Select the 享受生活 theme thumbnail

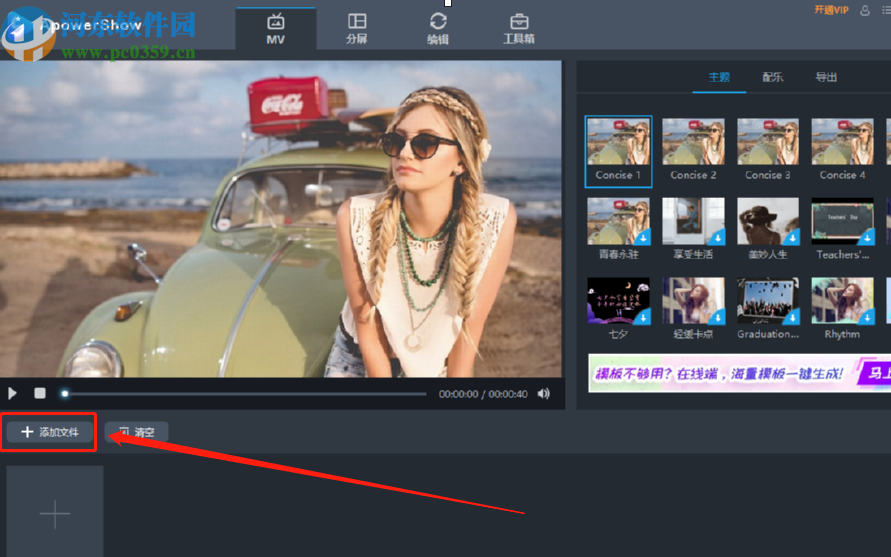point(693,221)
